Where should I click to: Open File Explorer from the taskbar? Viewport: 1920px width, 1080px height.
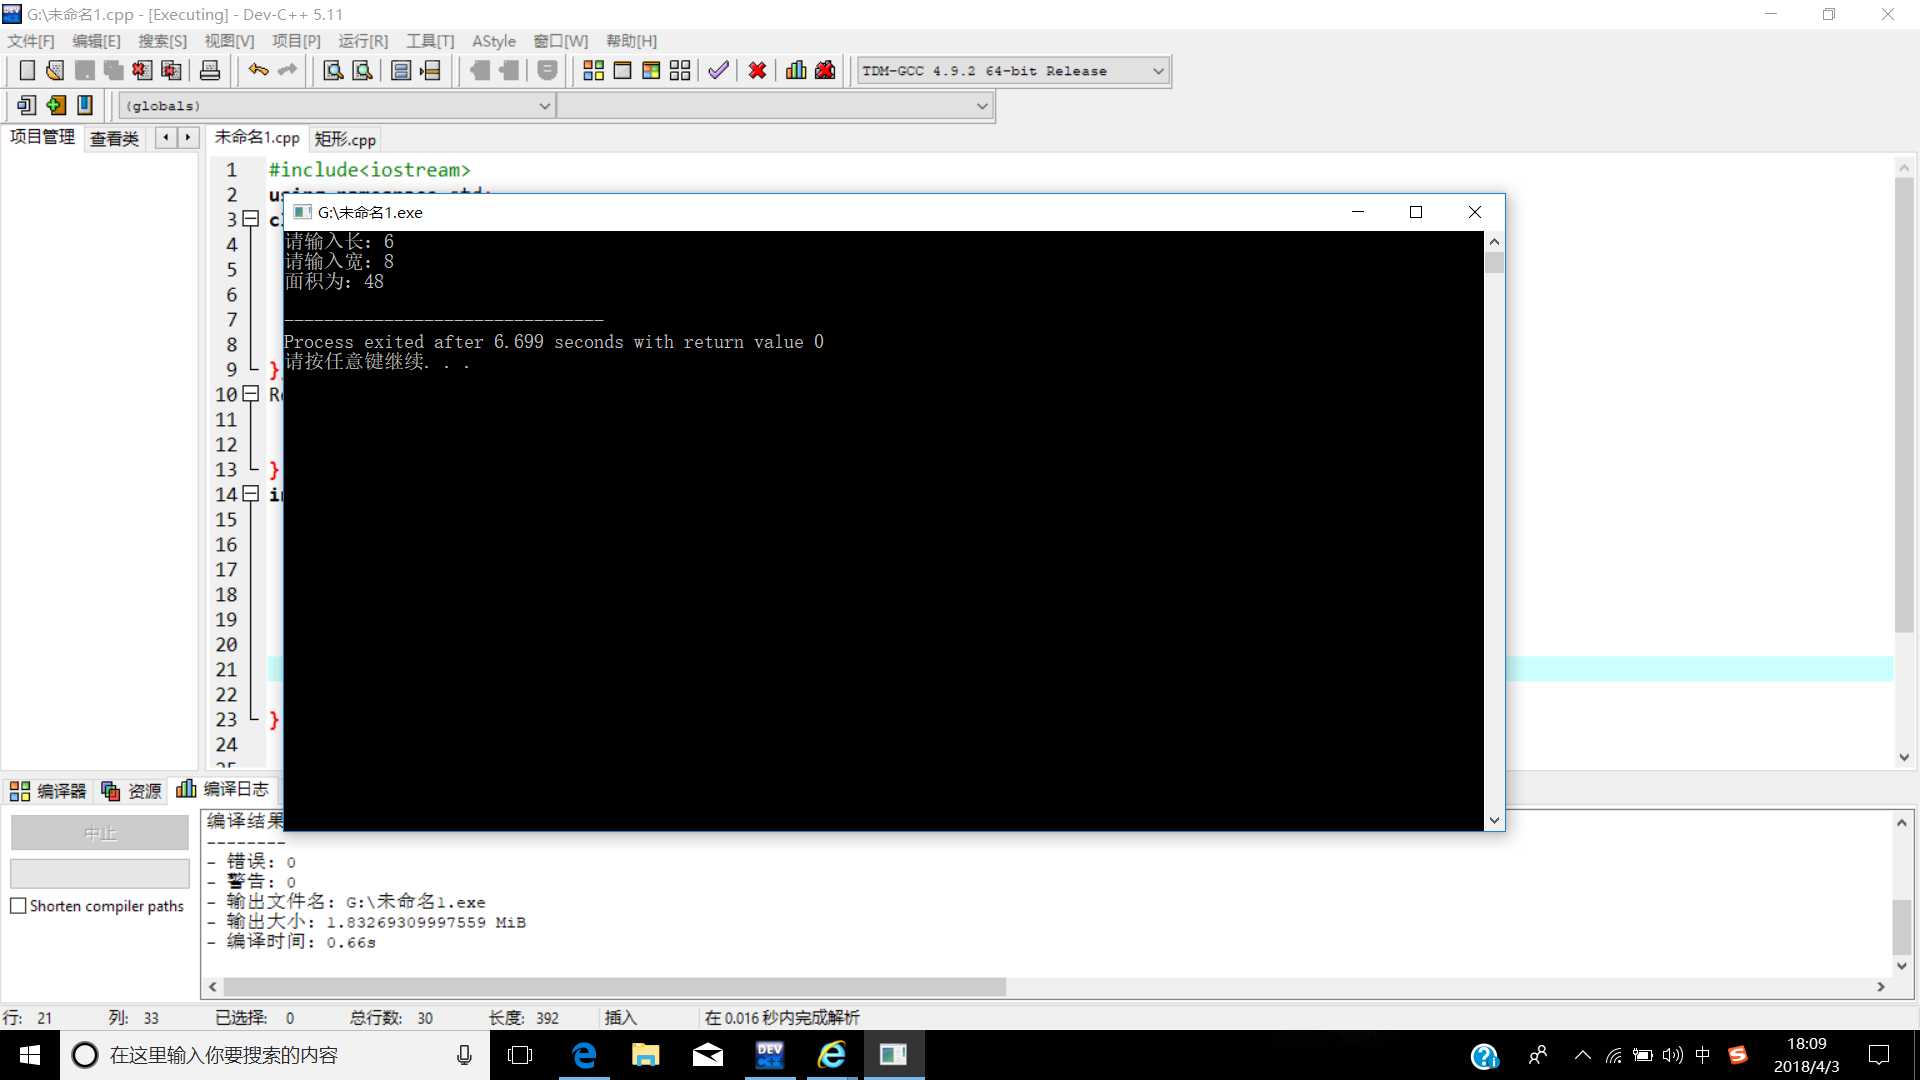pos(646,1055)
